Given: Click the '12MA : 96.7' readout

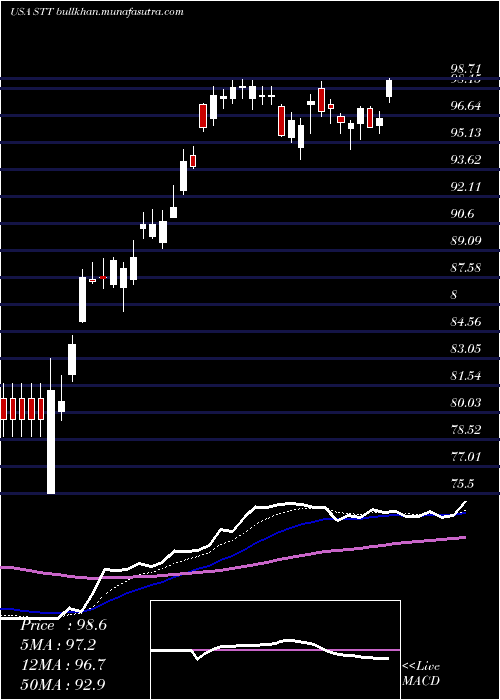Looking at the screenshot, I should tap(63, 664).
